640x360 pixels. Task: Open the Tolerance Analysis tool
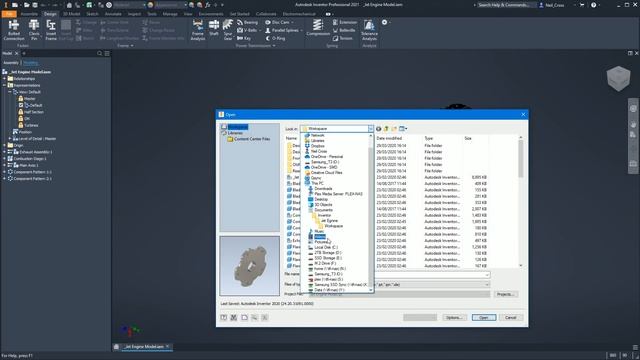point(369,30)
